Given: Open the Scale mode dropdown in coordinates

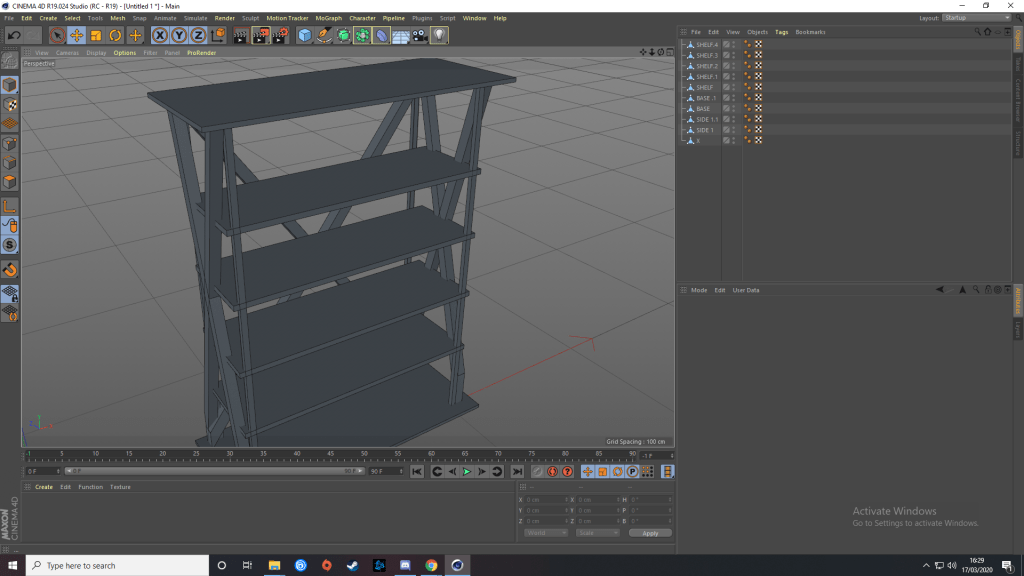Looking at the screenshot, I should pyautogui.click(x=597, y=533).
